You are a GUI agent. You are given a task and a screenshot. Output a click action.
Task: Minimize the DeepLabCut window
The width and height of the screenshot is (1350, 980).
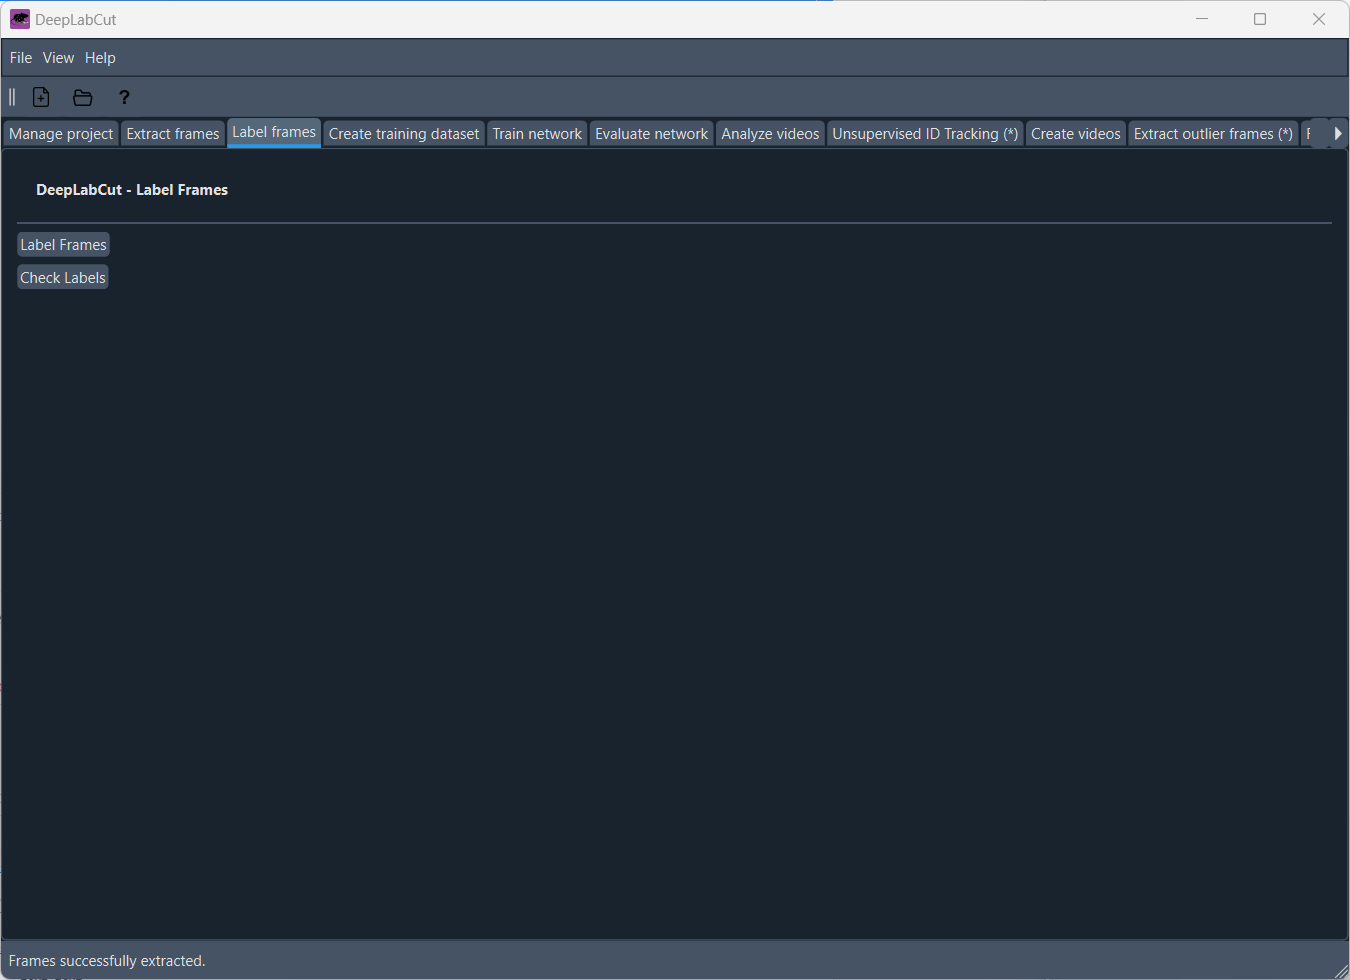pos(1202,19)
